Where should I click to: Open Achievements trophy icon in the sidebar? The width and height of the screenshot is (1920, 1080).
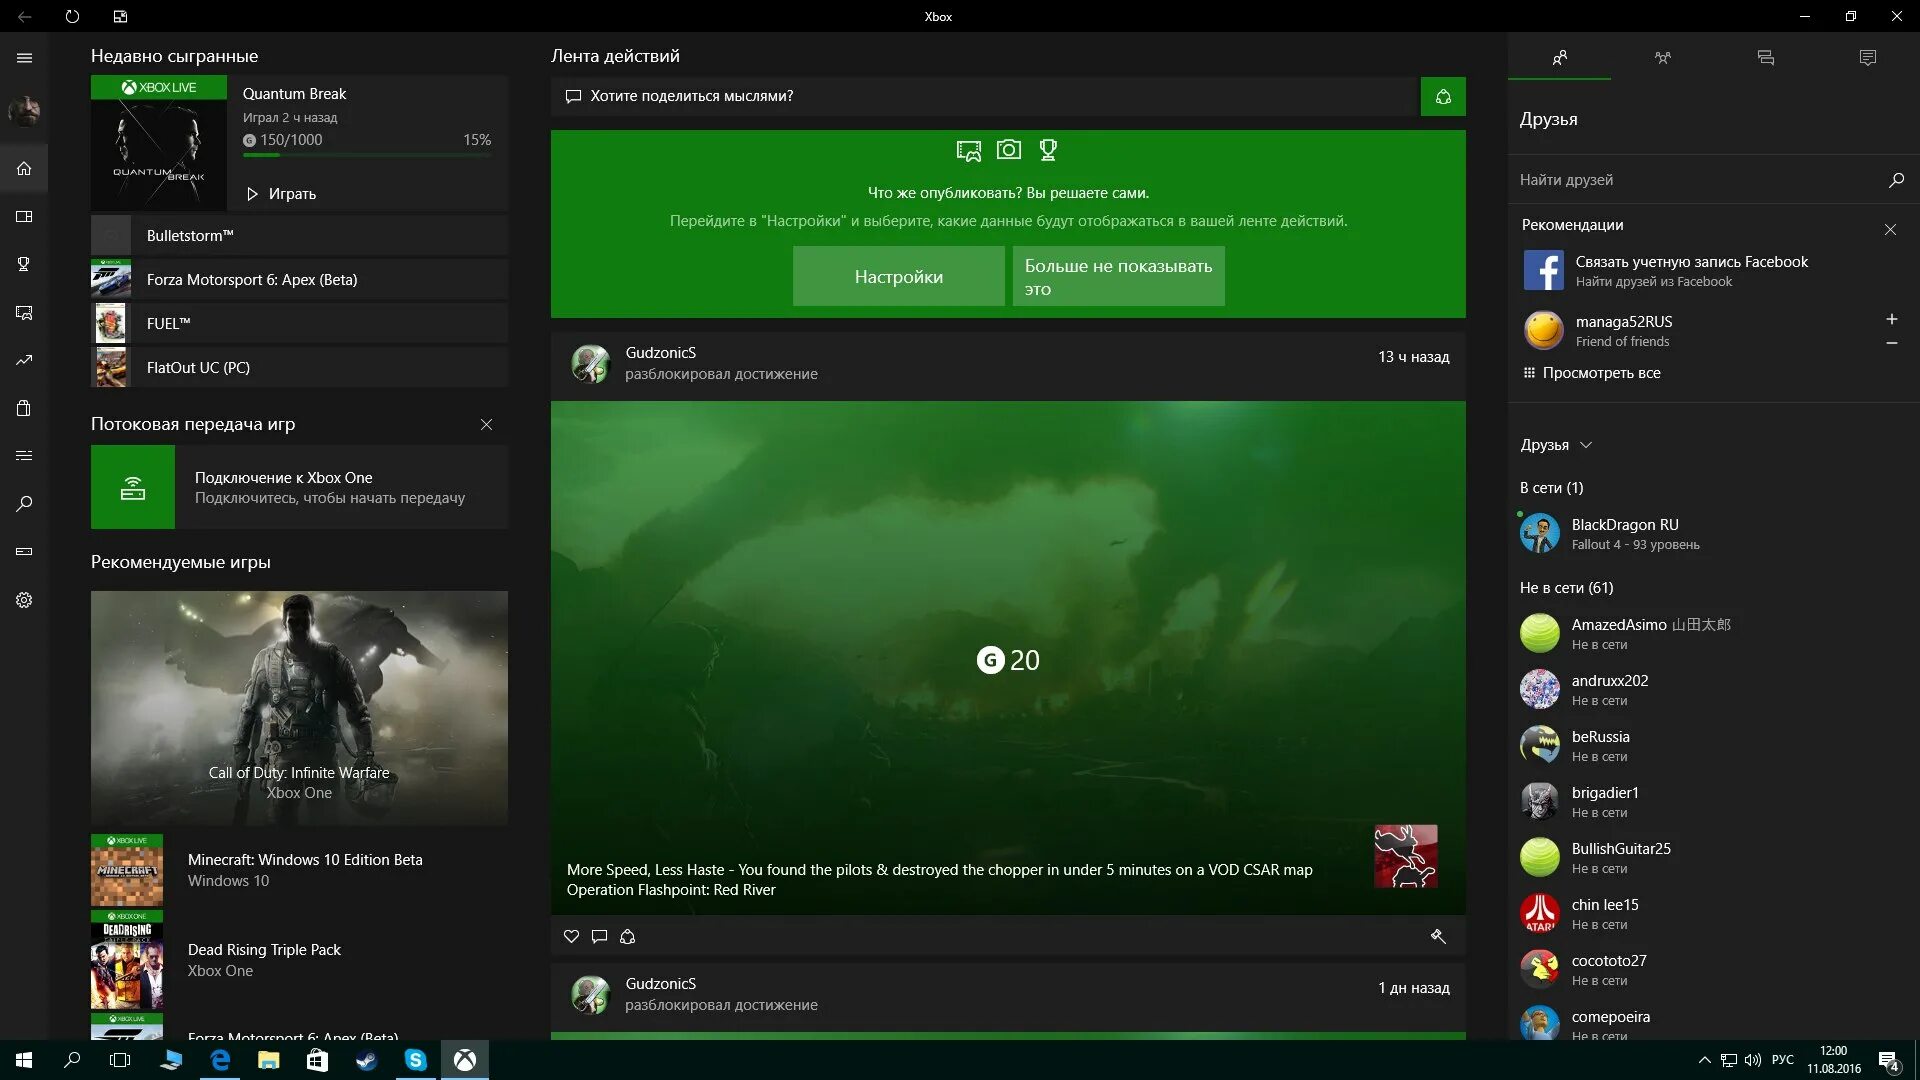click(x=24, y=264)
